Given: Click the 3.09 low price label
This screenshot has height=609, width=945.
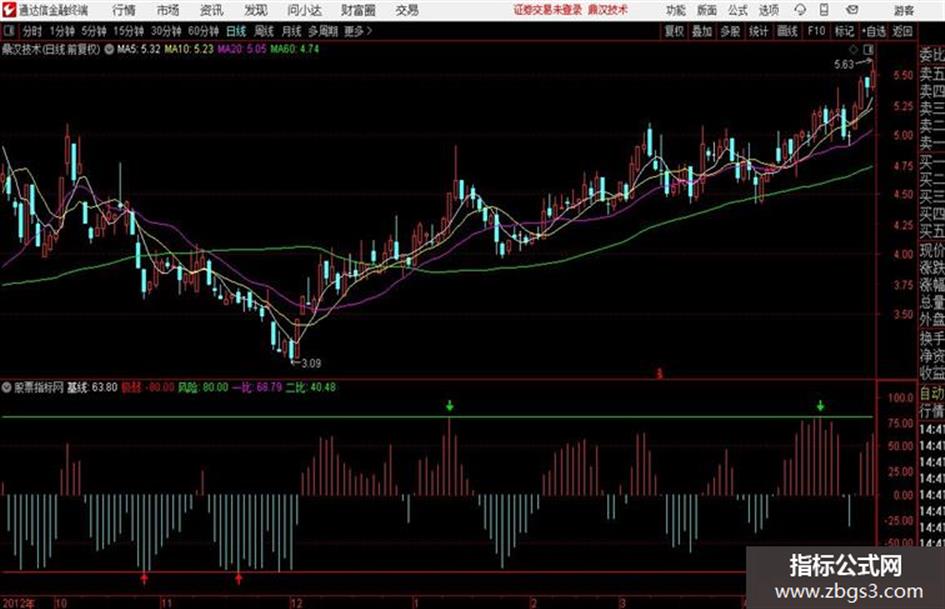Looking at the screenshot, I should pos(311,363).
